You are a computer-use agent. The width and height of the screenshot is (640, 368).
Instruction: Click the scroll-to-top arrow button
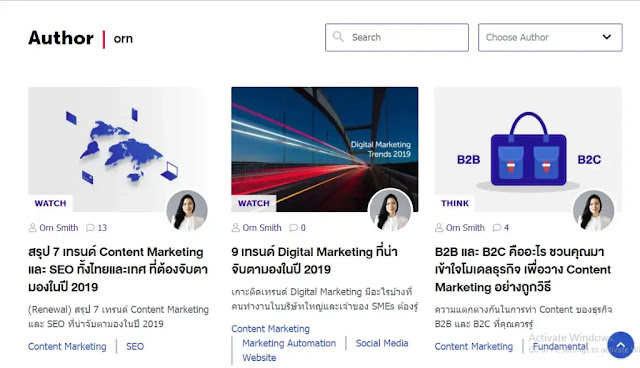point(620,345)
